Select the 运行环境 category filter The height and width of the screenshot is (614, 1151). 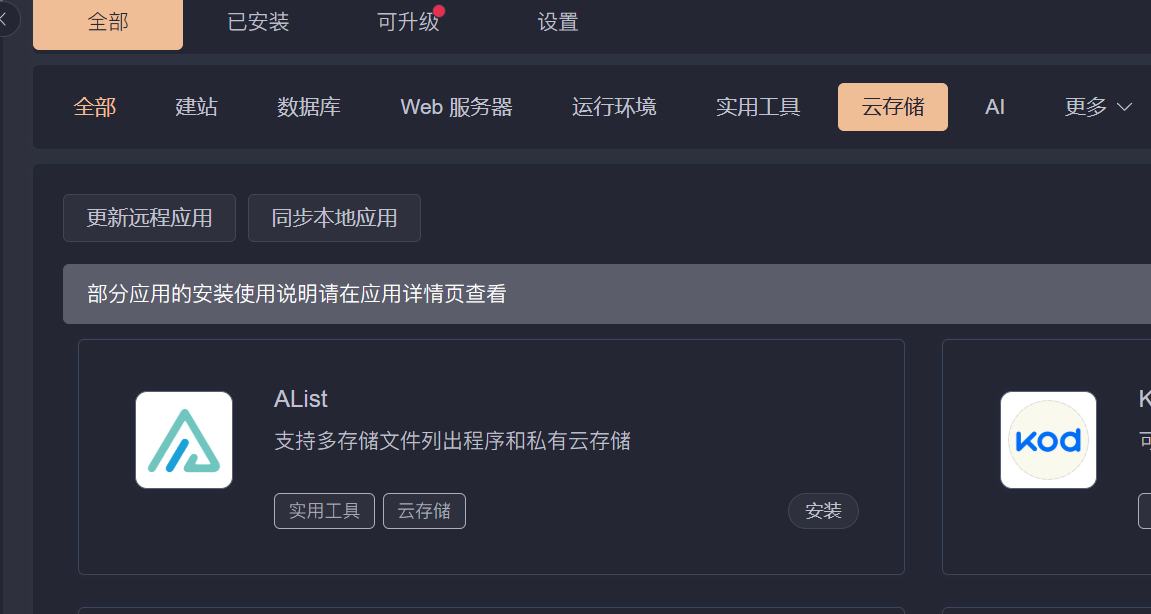tap(614, 107)
